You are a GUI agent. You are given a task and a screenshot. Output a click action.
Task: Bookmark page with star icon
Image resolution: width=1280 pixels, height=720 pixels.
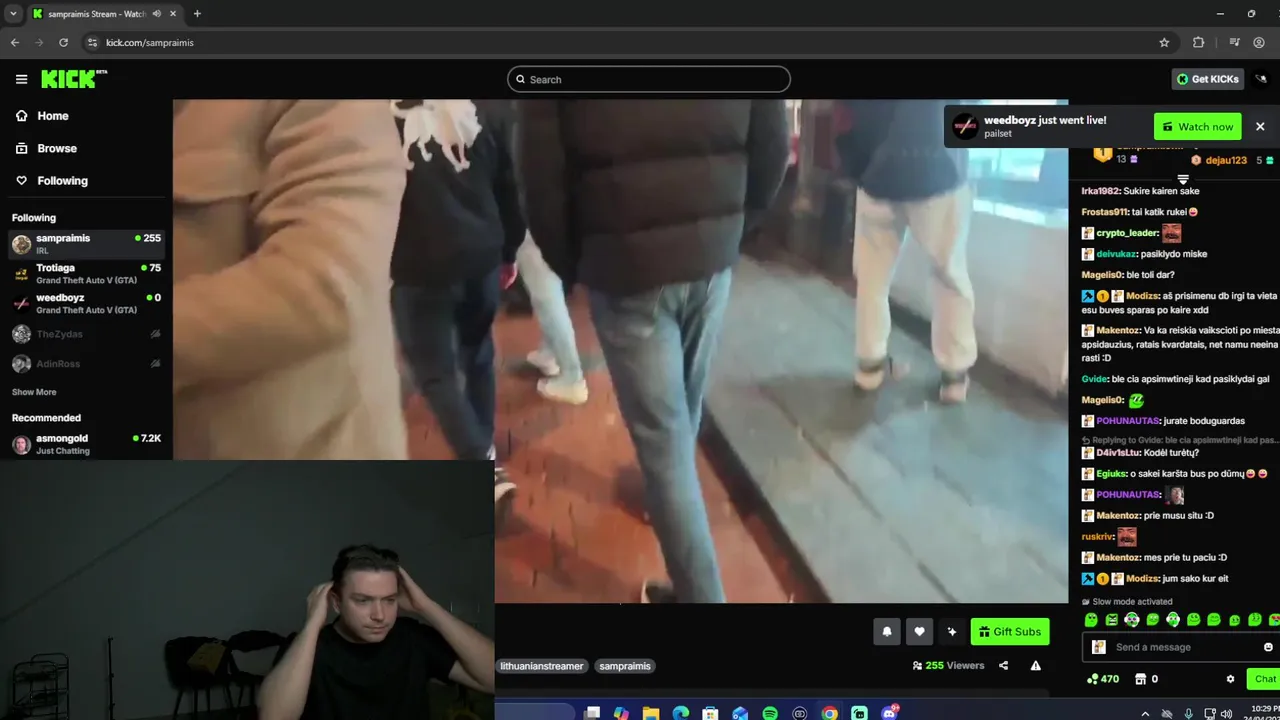(1164, 42)
